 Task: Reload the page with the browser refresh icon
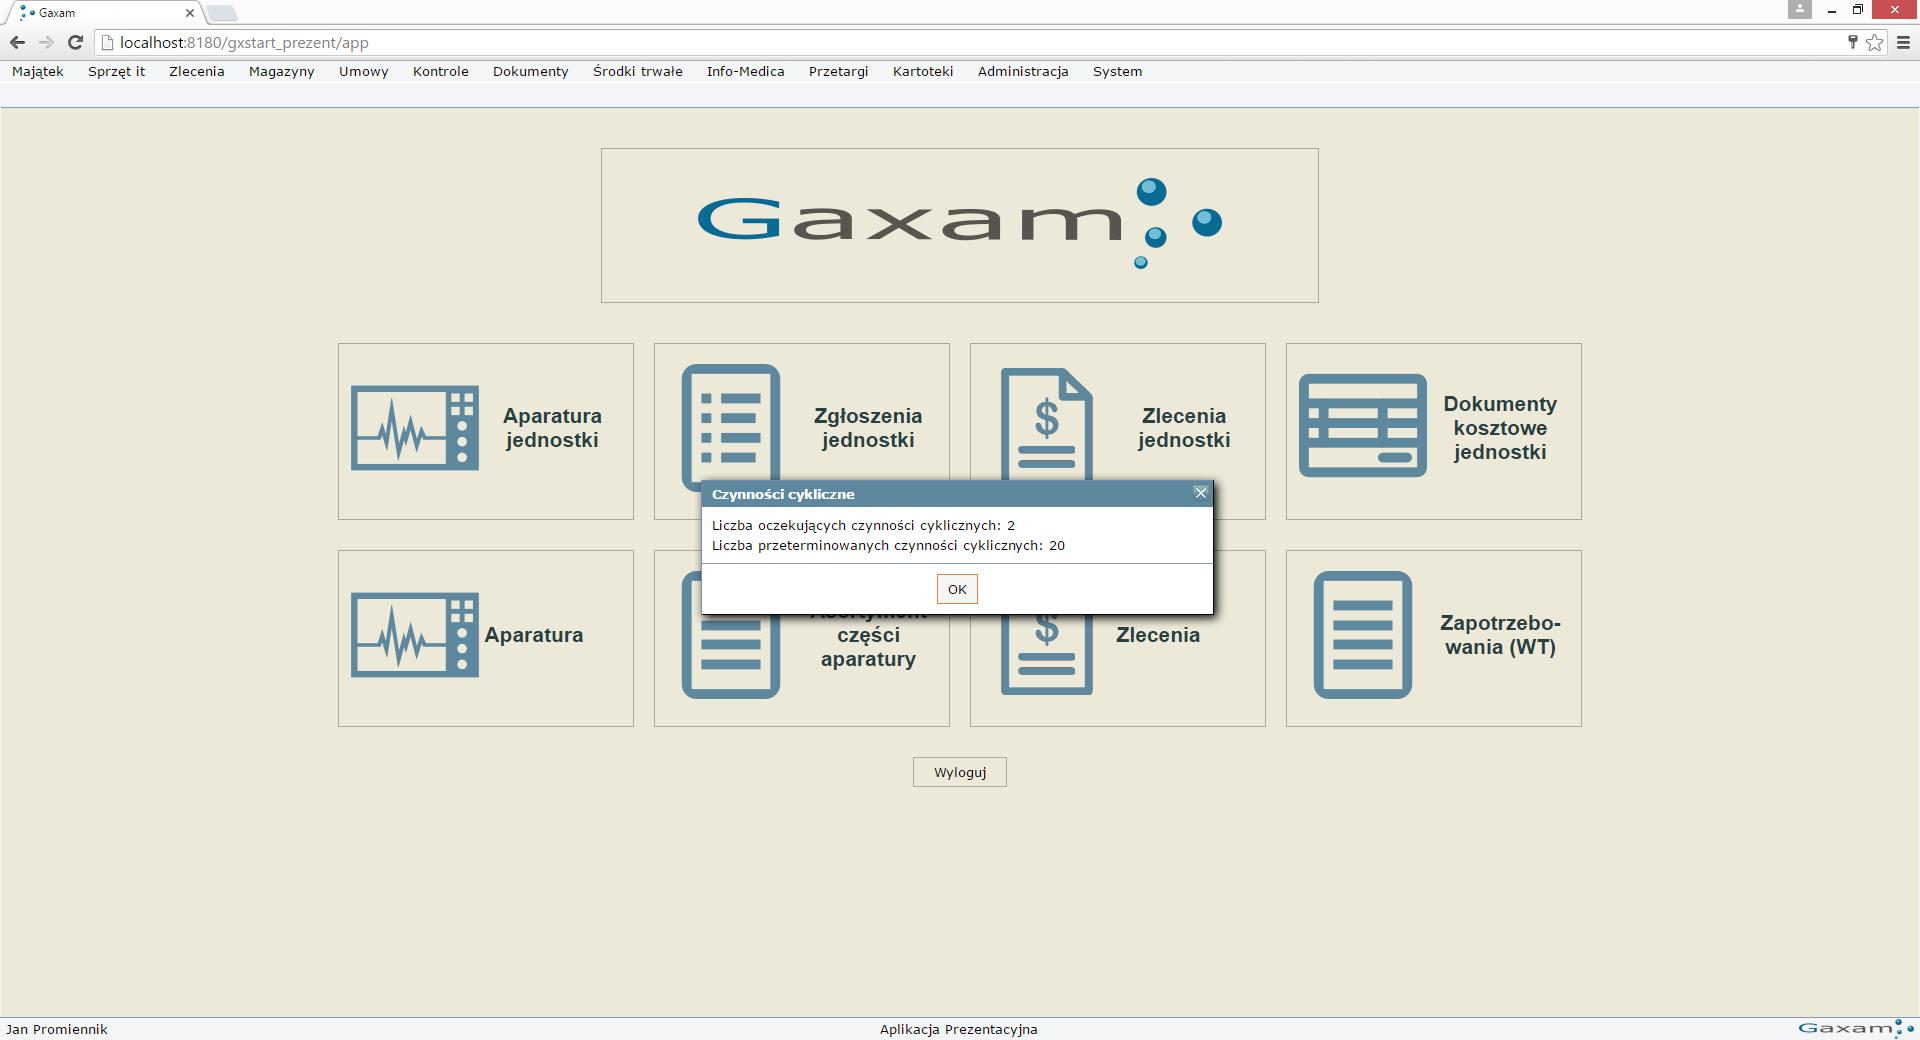point(75,42)
